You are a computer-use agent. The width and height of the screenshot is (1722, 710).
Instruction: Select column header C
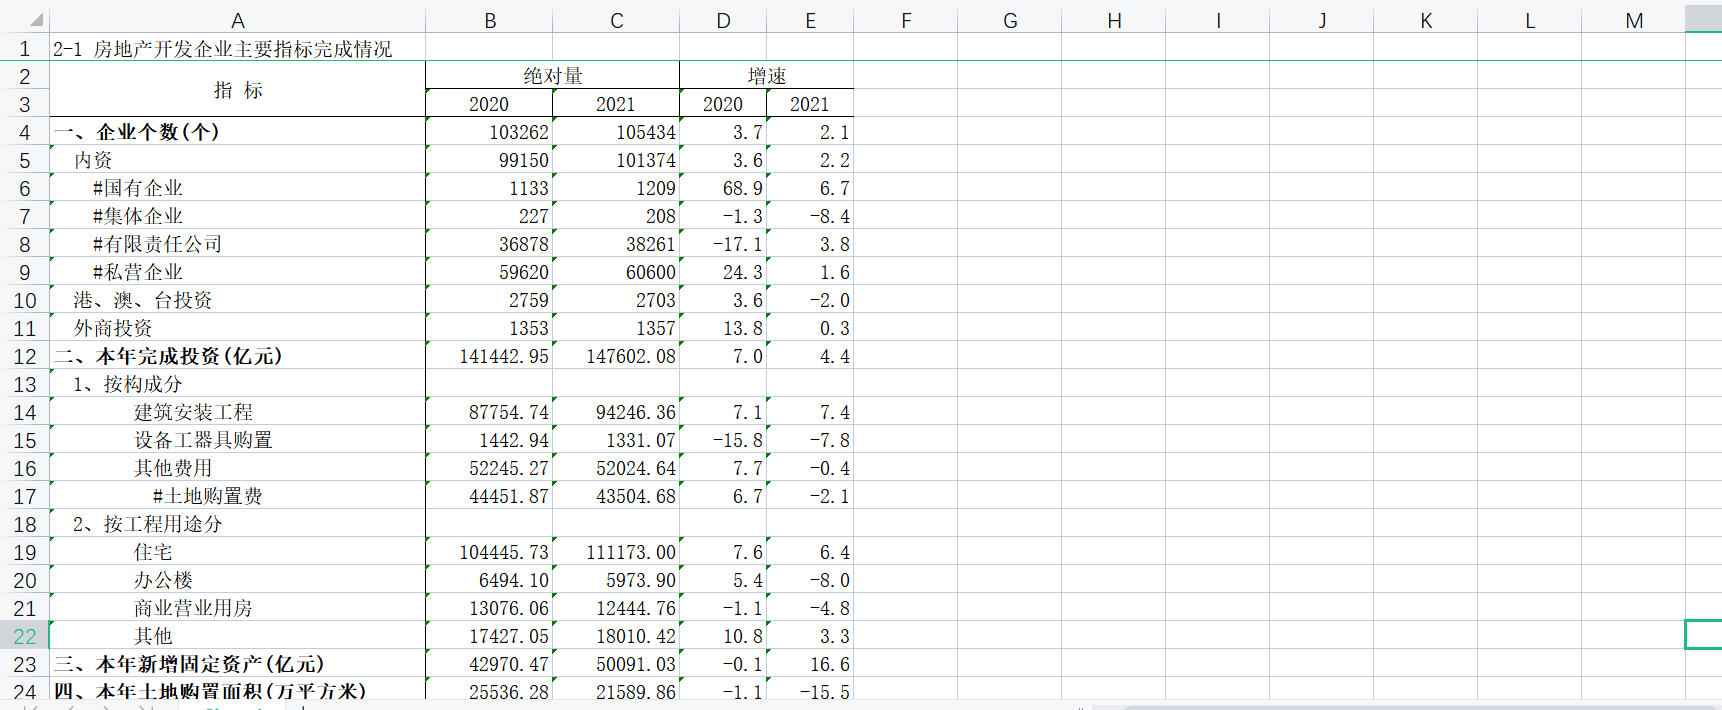click(616, 20)
